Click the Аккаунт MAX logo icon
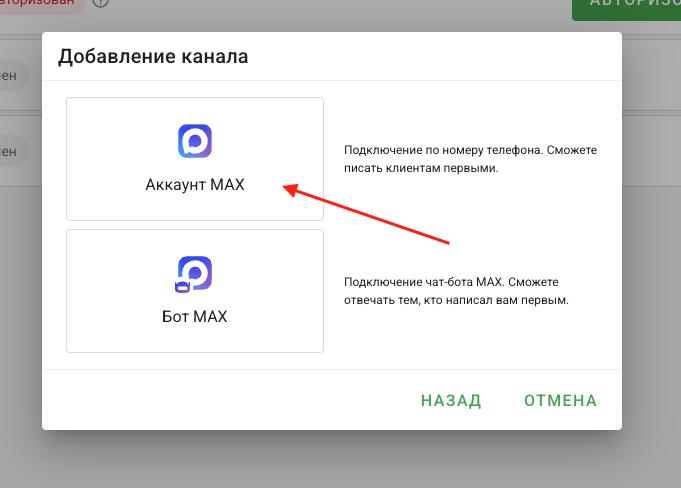 (195, 142)
